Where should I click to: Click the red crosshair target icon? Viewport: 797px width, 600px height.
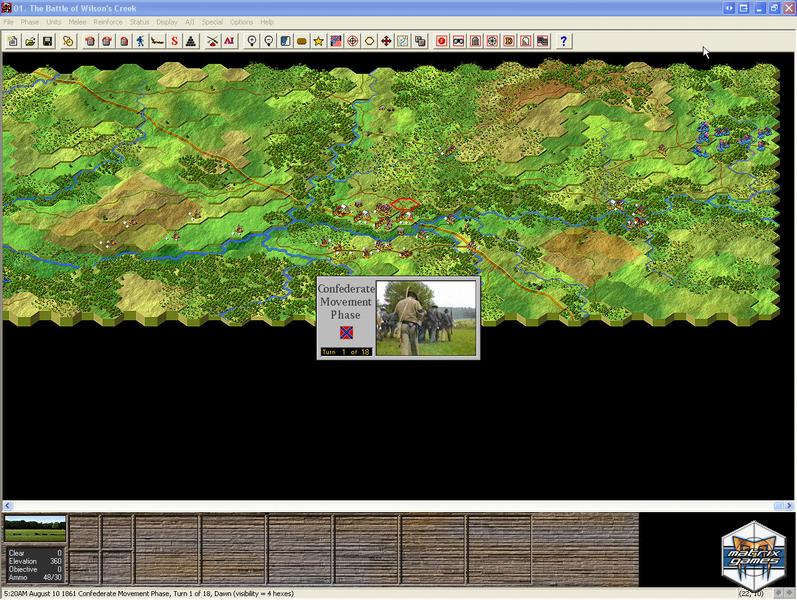point(352,41)
